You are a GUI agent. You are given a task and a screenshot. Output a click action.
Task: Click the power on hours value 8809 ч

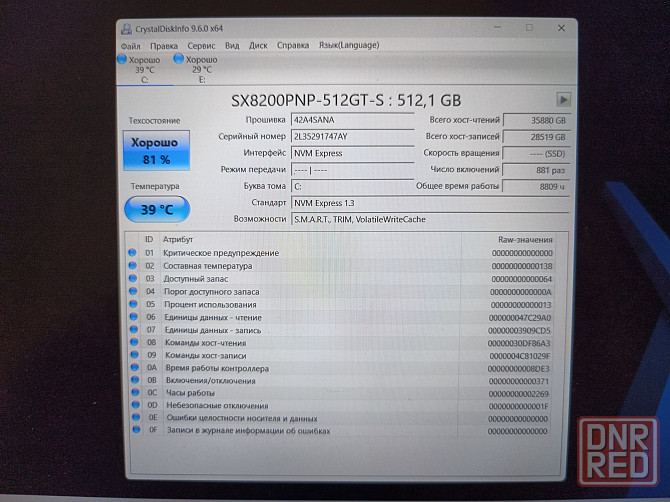point(536,187)
